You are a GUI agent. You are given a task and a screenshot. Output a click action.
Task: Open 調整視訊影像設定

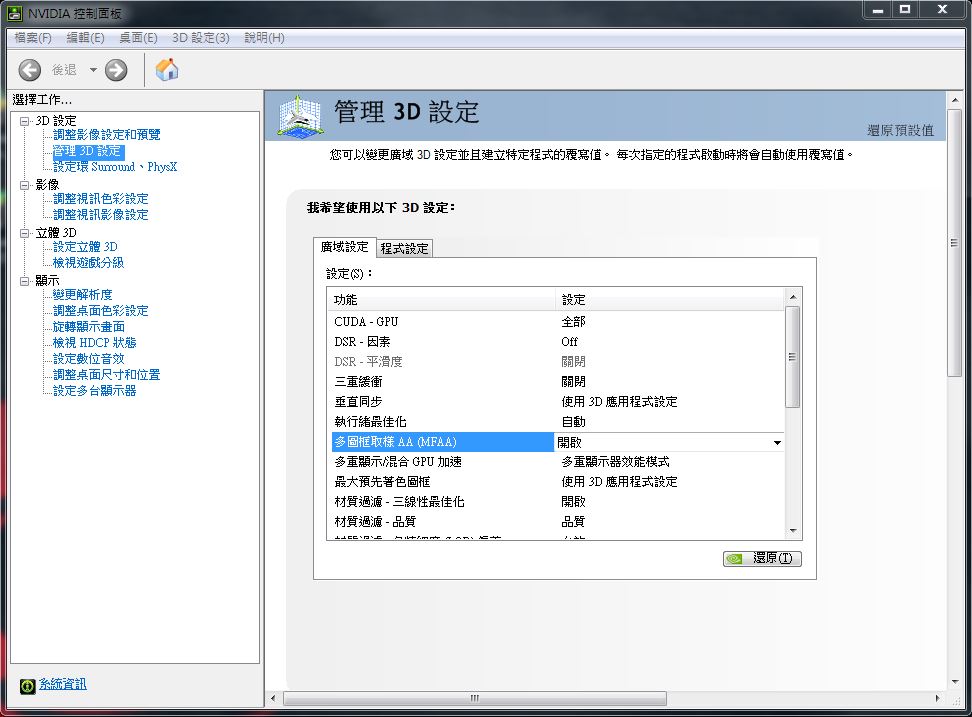click(x=100, y=215)
